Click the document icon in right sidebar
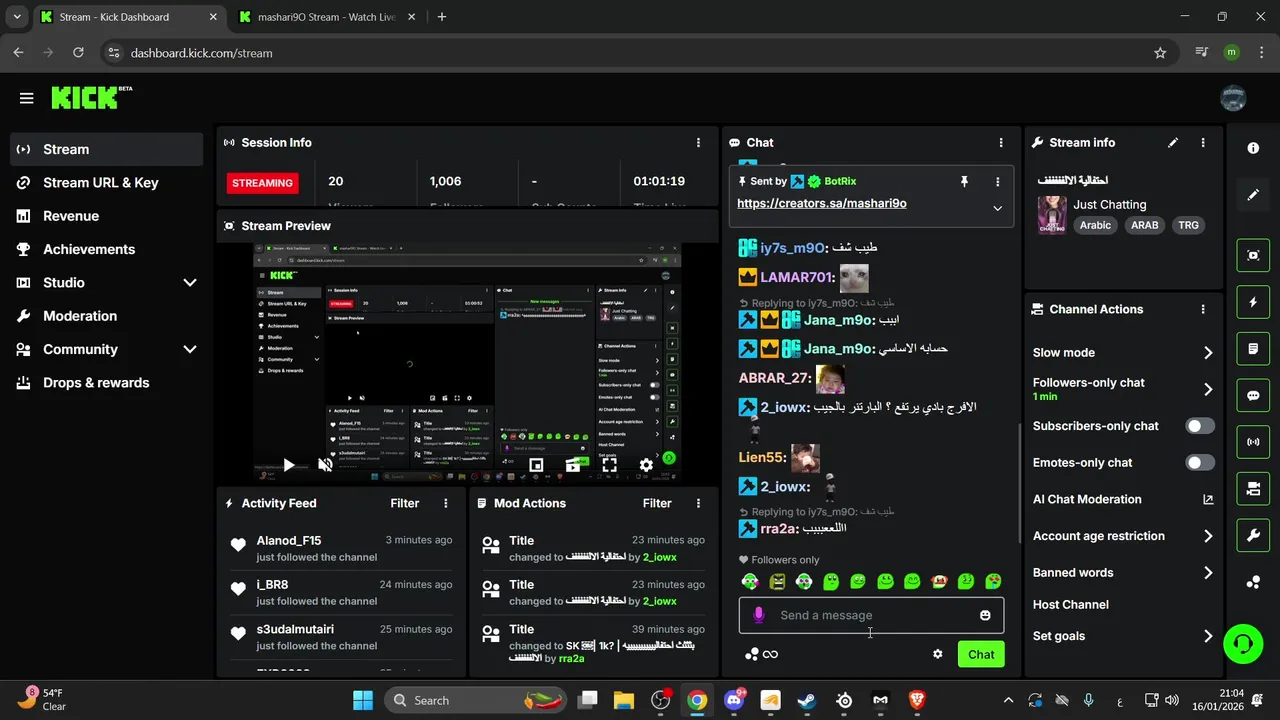 point(1253,349)
